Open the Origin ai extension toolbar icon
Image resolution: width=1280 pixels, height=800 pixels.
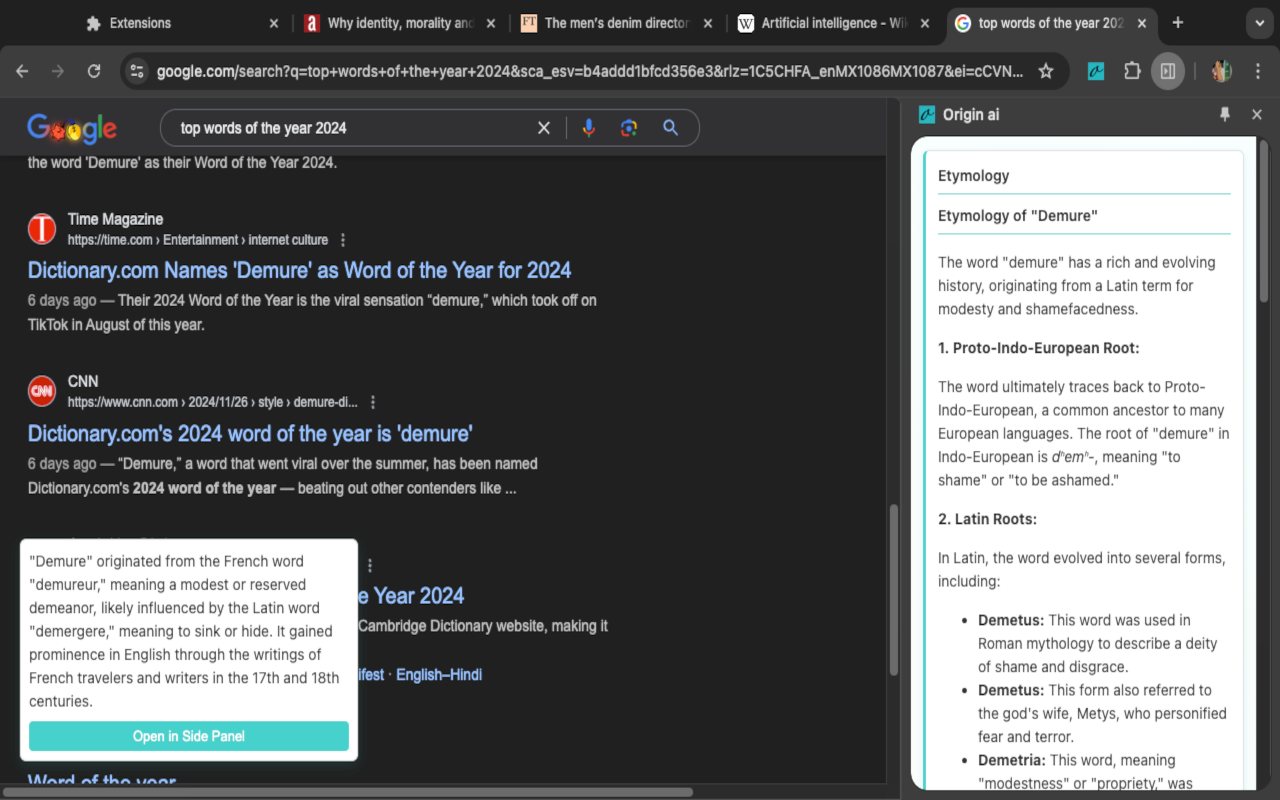pyautogui.click(x=1096, y=71)
